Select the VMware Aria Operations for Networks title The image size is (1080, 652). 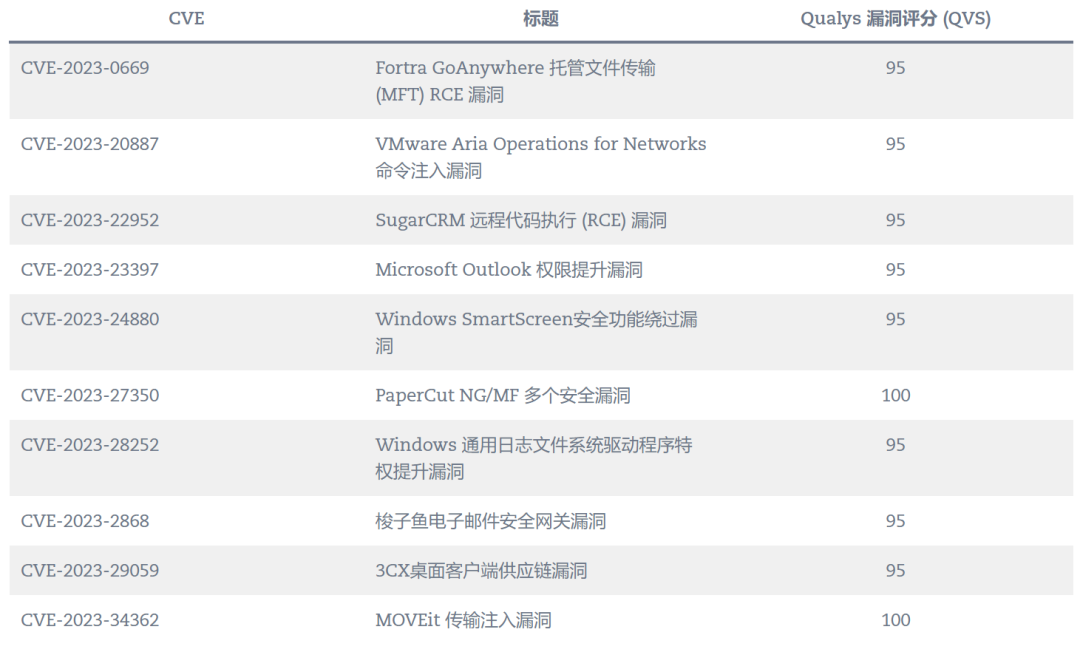[540, 144]
